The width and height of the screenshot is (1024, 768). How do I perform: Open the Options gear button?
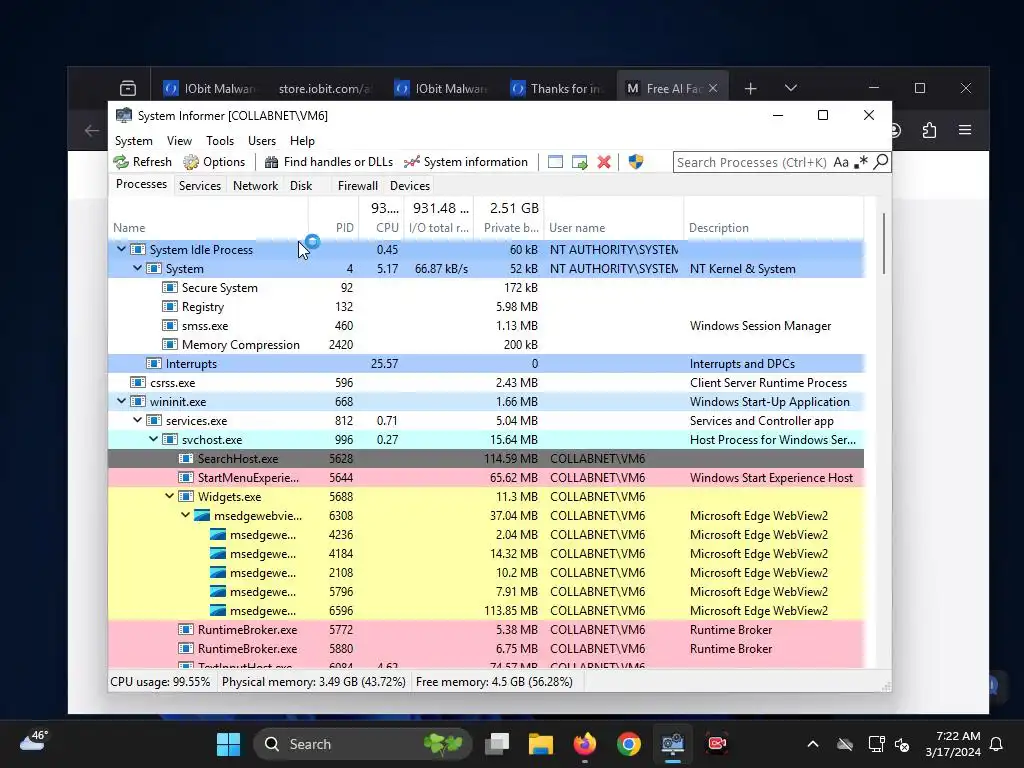[x=214, y=162]
